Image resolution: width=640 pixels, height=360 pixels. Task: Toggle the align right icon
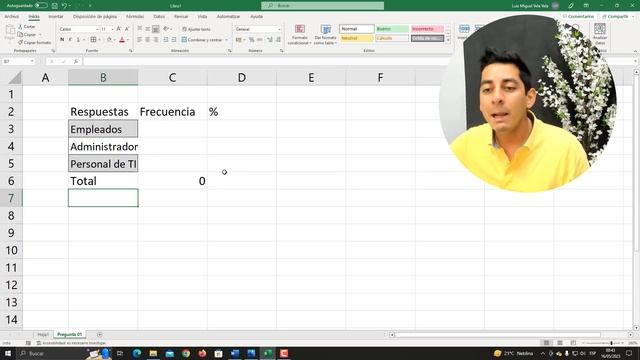tap(156, 40)
